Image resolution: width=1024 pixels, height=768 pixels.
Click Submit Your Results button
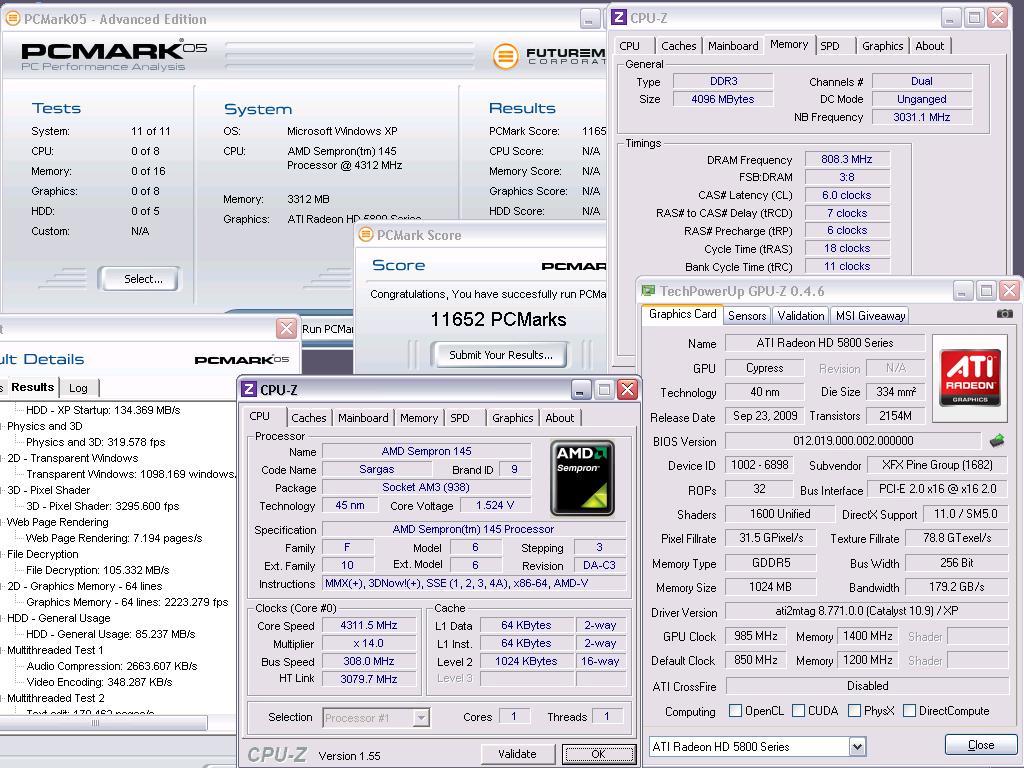pos(500,355)
